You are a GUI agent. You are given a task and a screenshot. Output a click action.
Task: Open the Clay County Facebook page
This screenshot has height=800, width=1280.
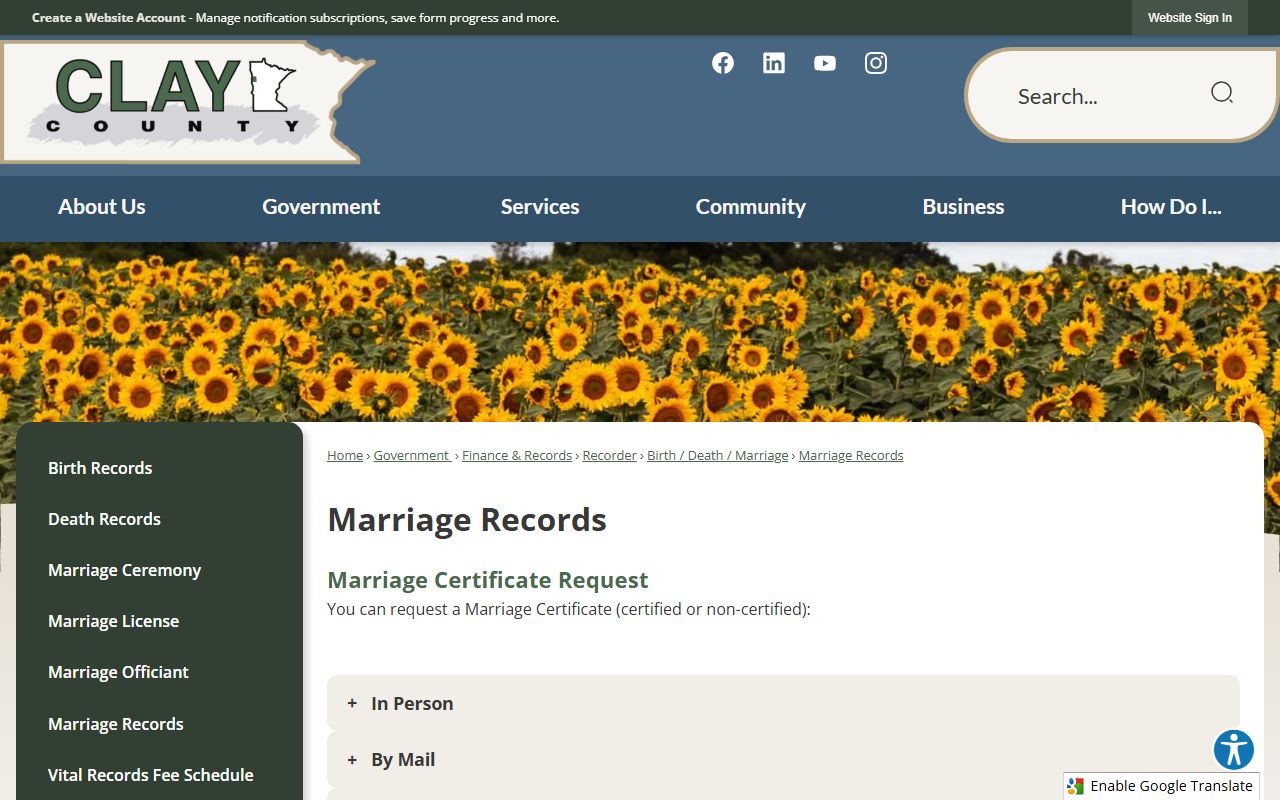[723, 63]
